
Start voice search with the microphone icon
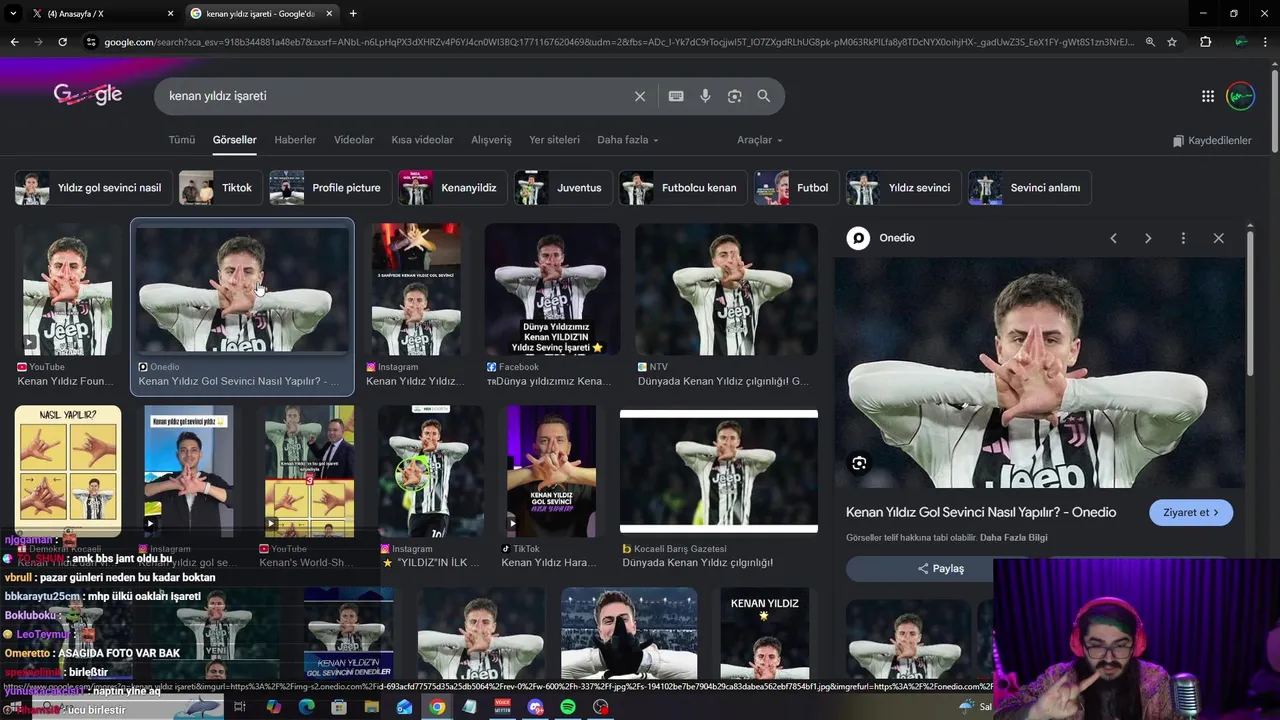click(x=705, y=96)
